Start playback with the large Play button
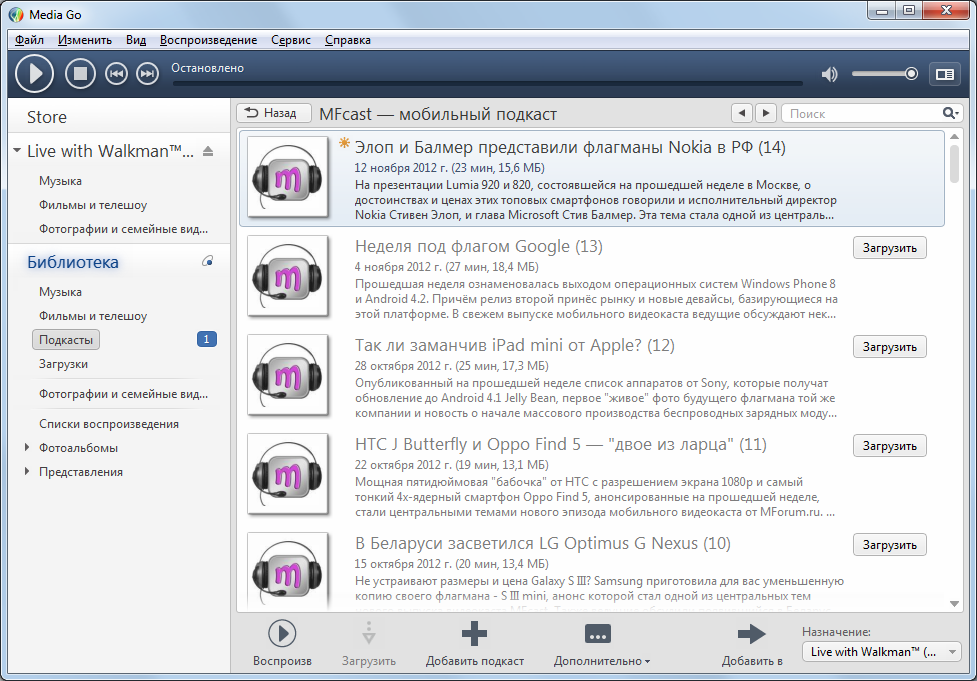 (34, 74)
